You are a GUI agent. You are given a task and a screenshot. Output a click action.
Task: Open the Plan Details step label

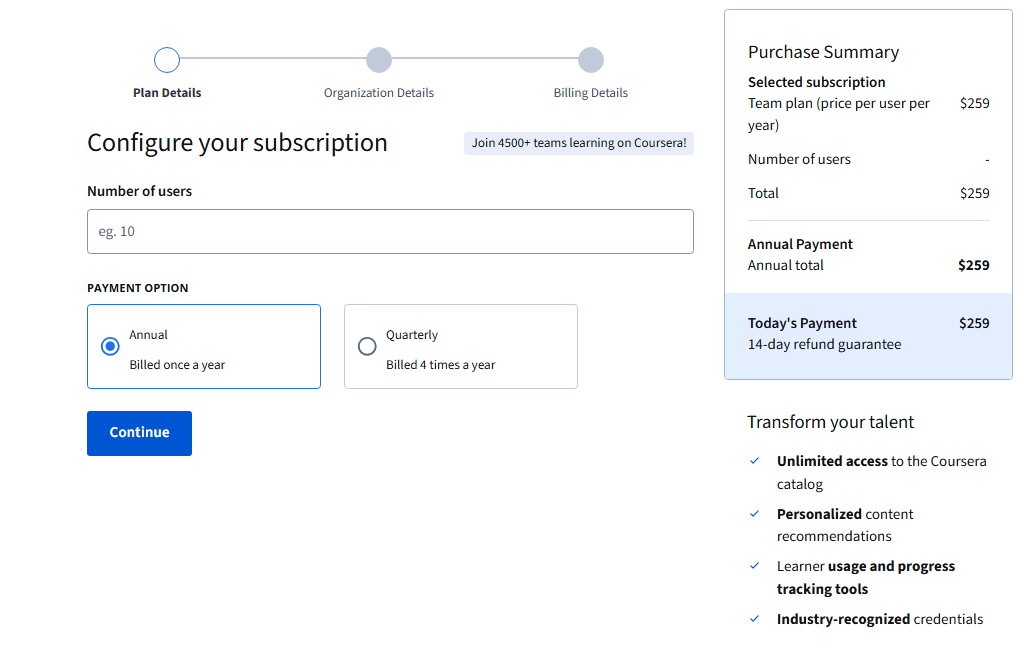167,93
